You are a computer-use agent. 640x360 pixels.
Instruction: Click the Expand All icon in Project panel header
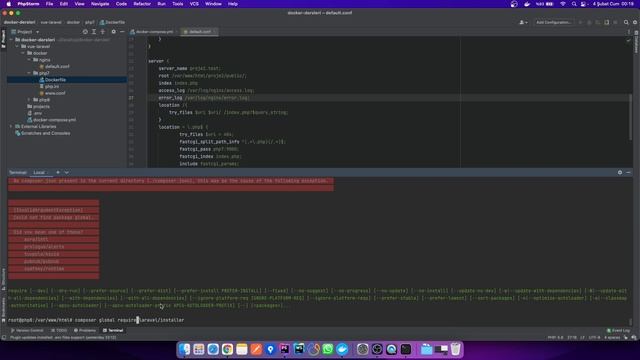pyautogui.click(x=94, y=31)
